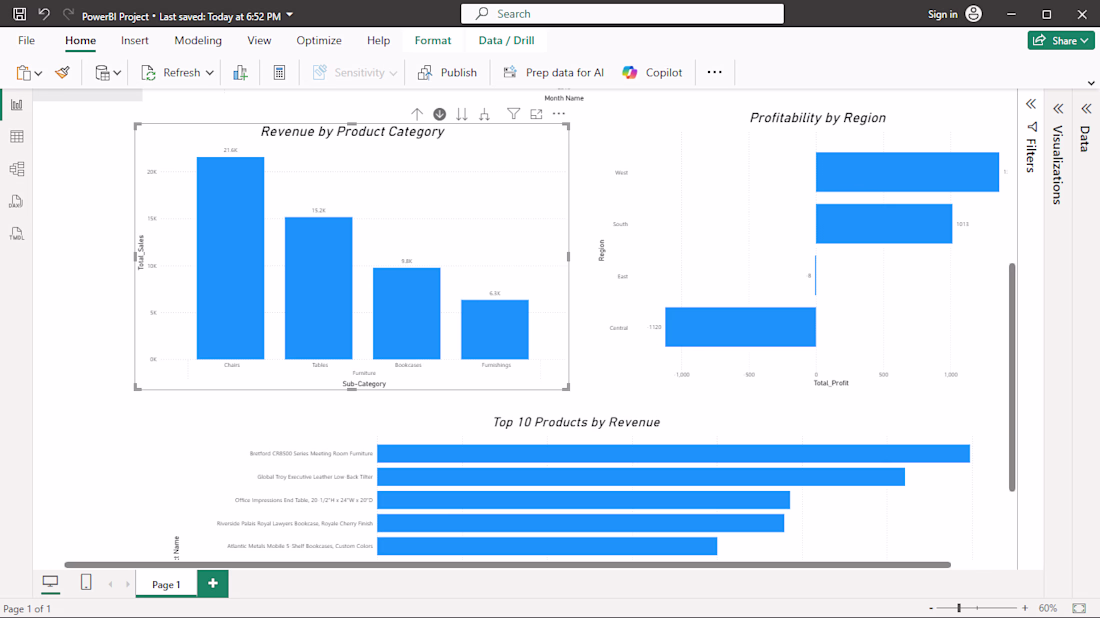
Task: Share the report with the Share button
Action: 1061,41
